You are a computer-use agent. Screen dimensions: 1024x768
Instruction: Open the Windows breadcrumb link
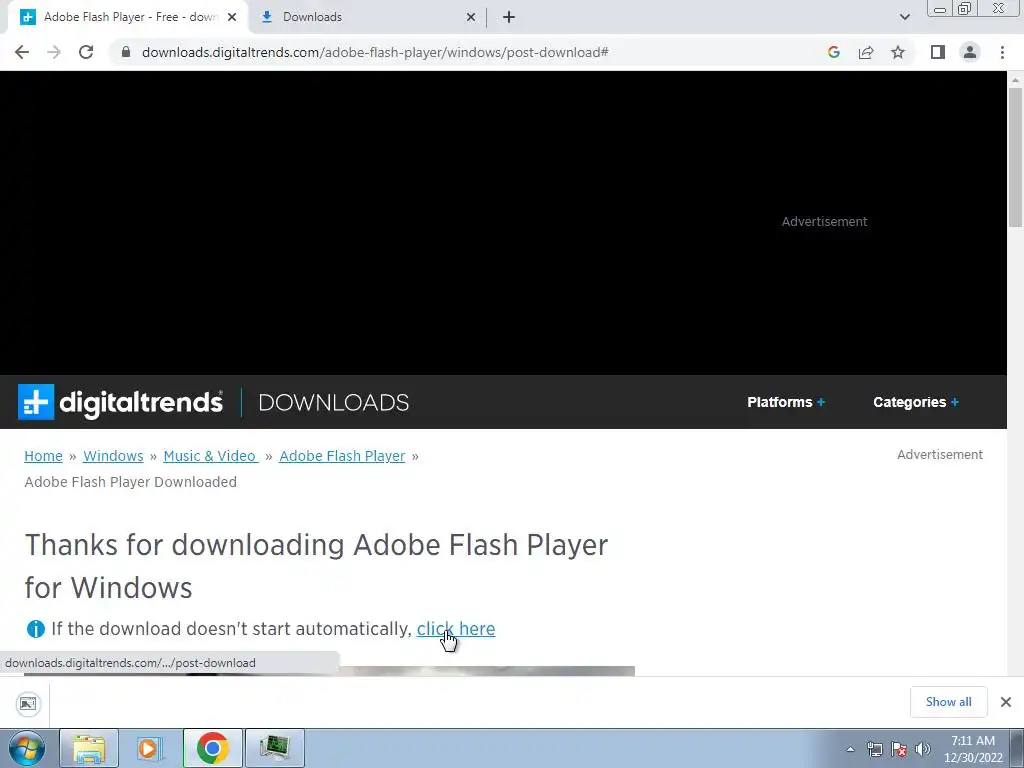click(113, 456)
